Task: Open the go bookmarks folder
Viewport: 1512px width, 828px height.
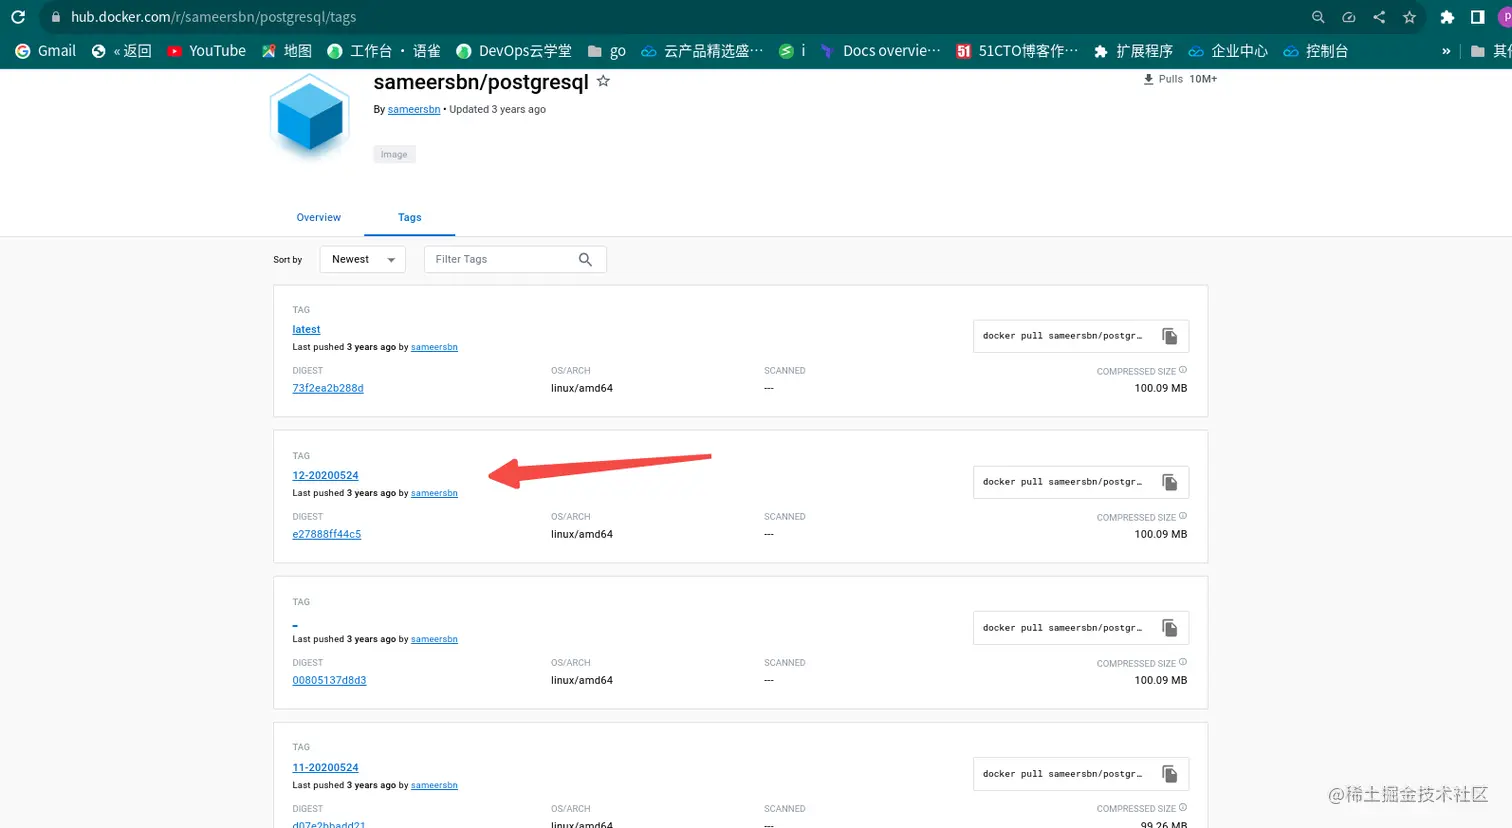Action: tap(607, 51)
